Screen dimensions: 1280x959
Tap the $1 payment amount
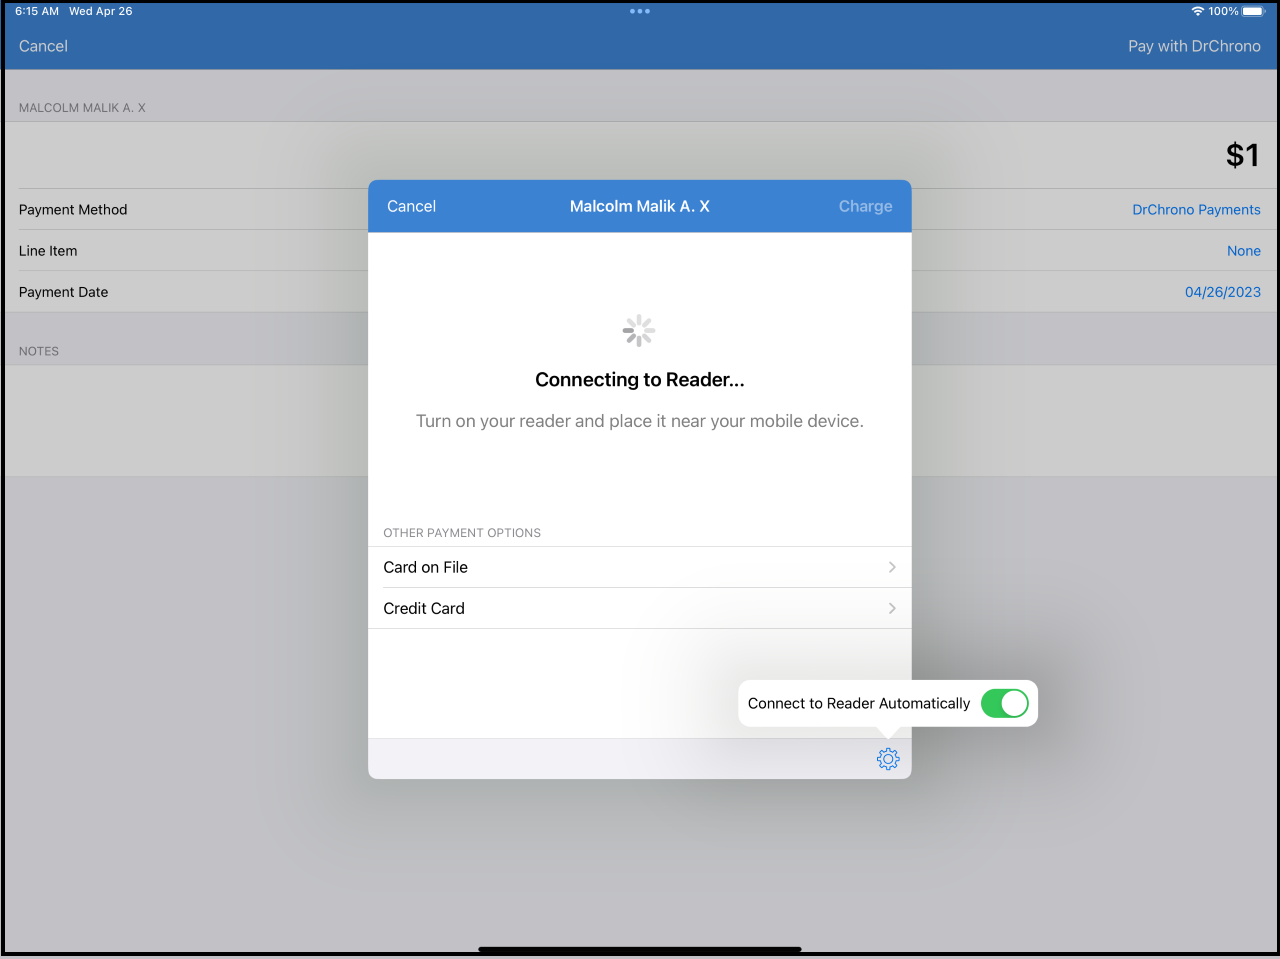click(1242, 155)
